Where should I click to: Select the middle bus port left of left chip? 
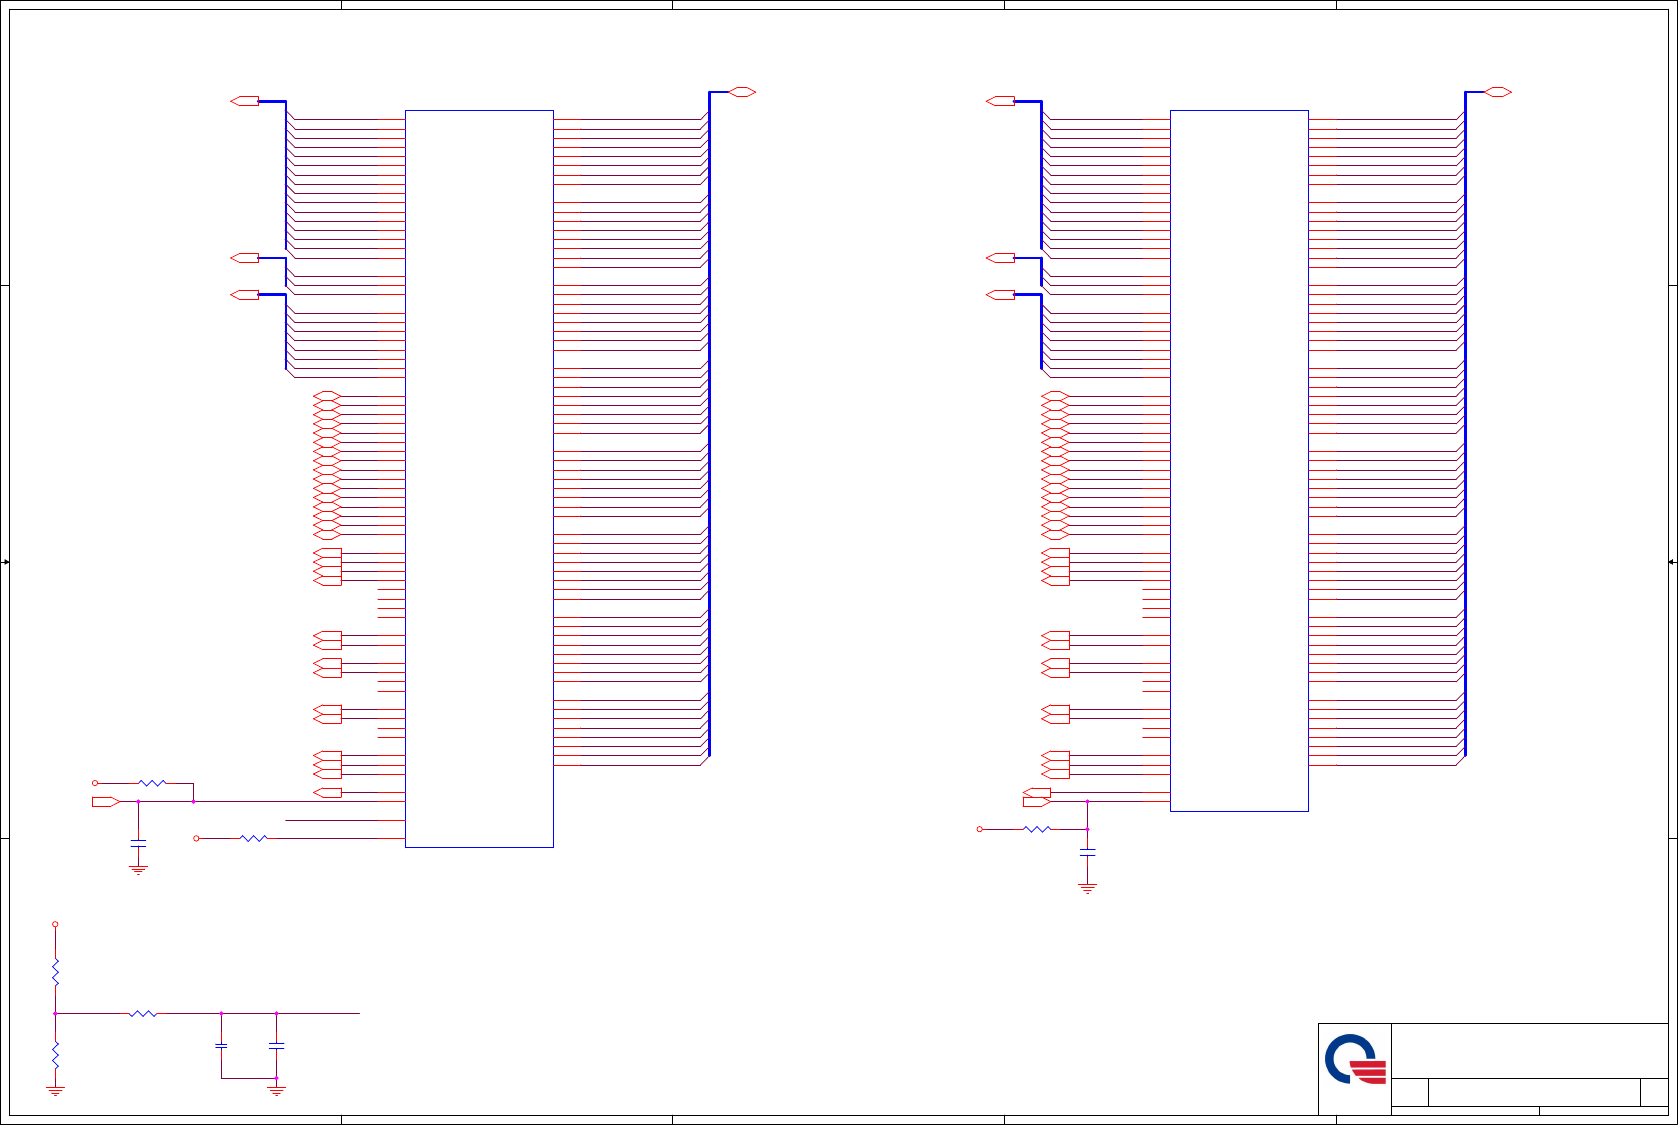point(245,258)
